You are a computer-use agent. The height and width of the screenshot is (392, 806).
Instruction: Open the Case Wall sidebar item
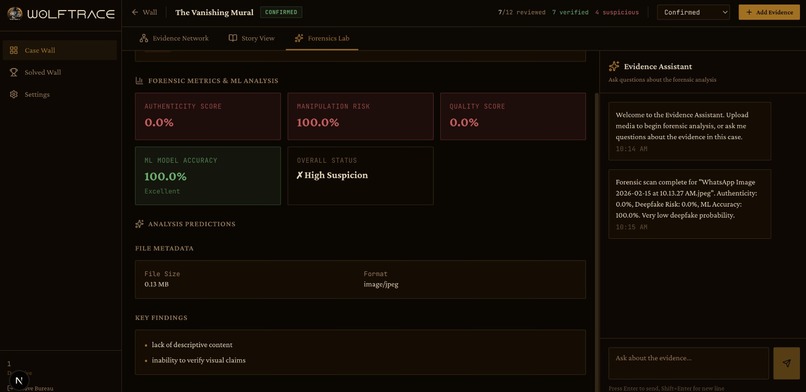60,50
